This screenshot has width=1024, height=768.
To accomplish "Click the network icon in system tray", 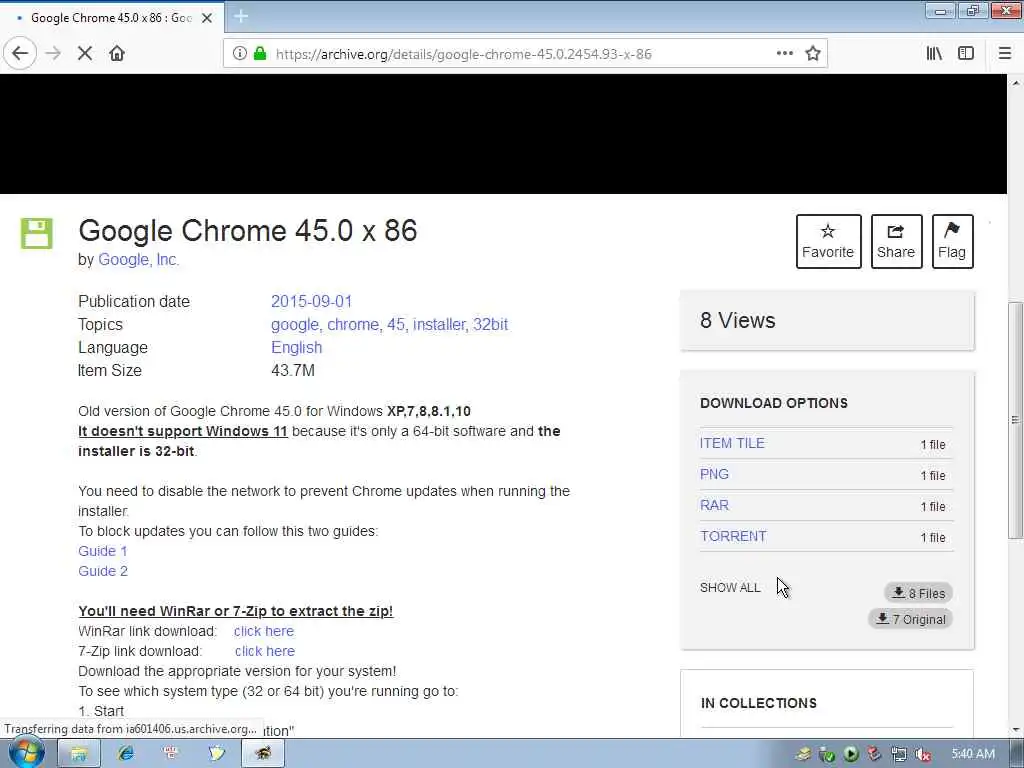I will [x=899, y=754].
